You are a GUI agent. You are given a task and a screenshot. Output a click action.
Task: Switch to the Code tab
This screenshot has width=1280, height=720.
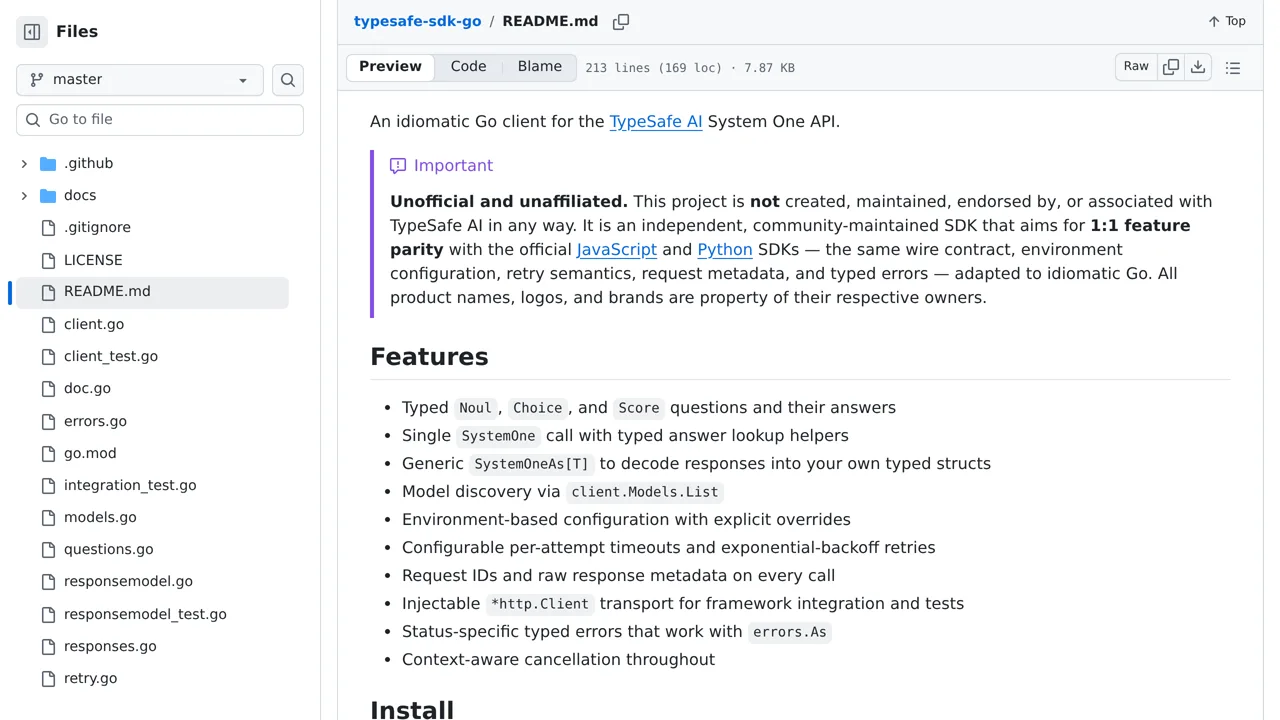[x=468, y=67]
